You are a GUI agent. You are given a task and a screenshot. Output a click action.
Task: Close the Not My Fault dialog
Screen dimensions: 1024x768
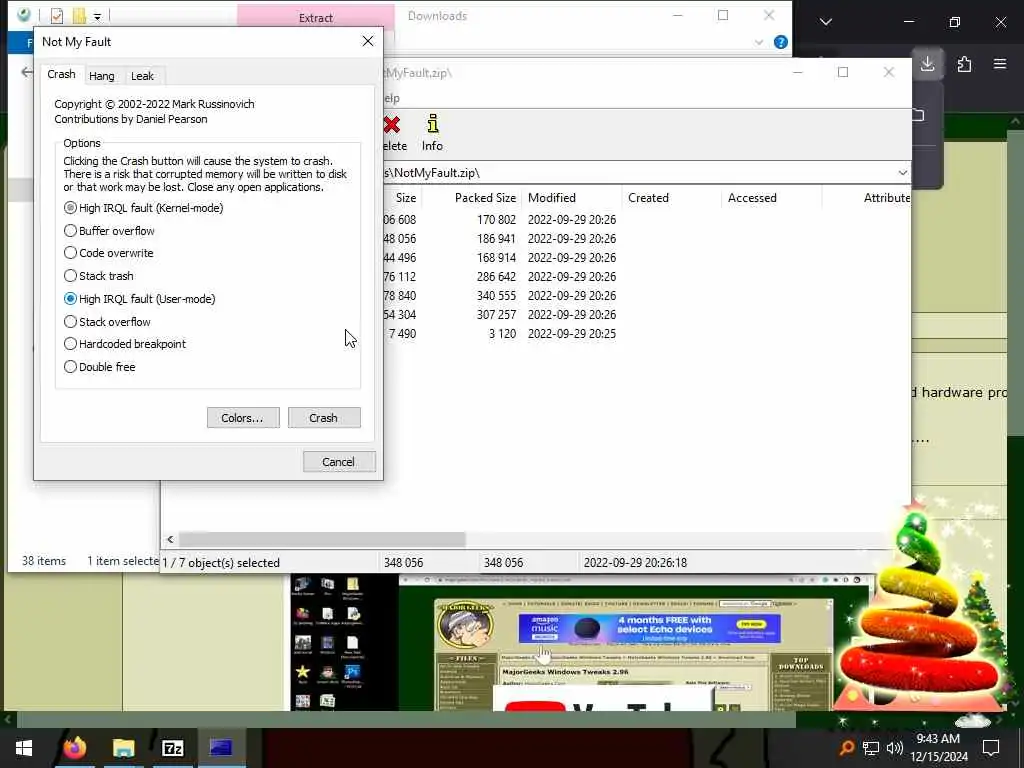pyautogui.click(x=368, y=41)
